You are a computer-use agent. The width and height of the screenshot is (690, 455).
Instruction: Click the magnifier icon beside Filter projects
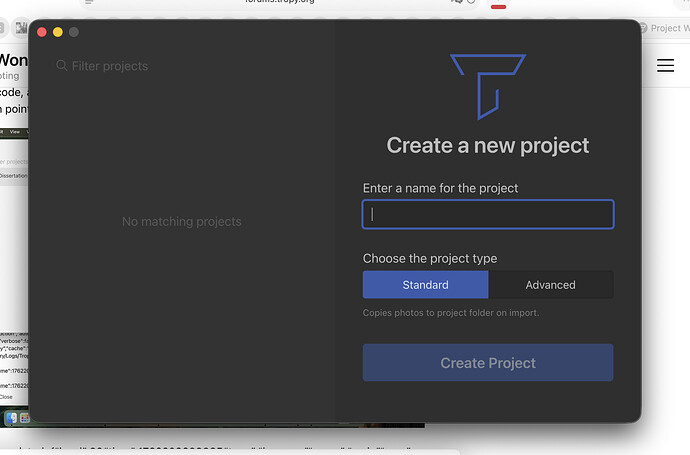tap(62, 66)
